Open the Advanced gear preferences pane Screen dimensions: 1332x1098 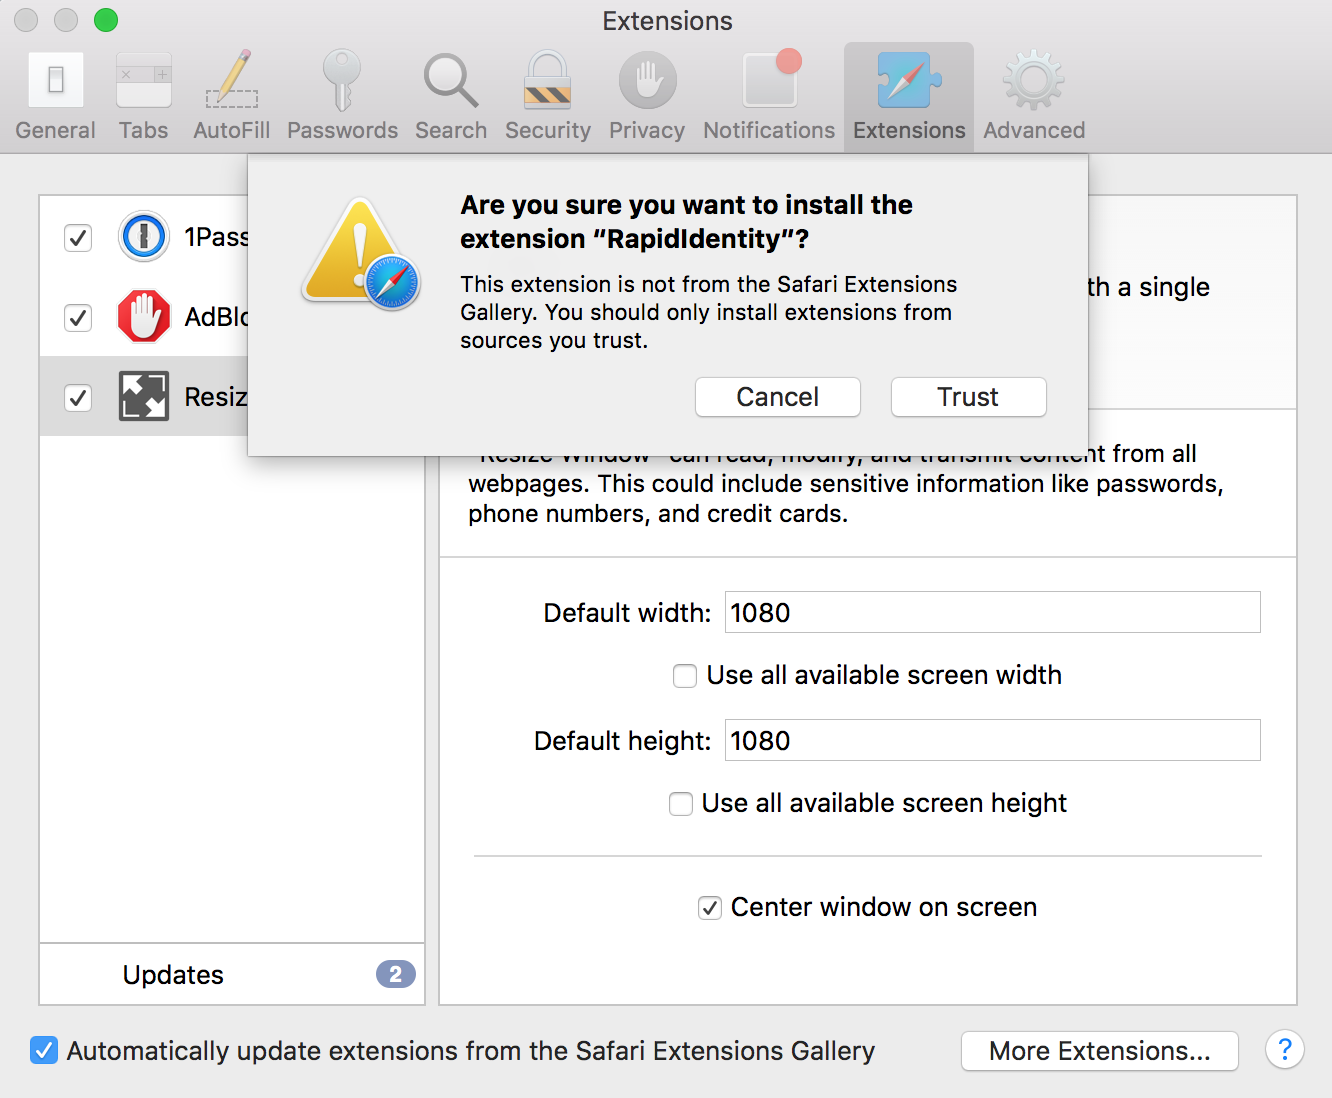[1034, 97]
